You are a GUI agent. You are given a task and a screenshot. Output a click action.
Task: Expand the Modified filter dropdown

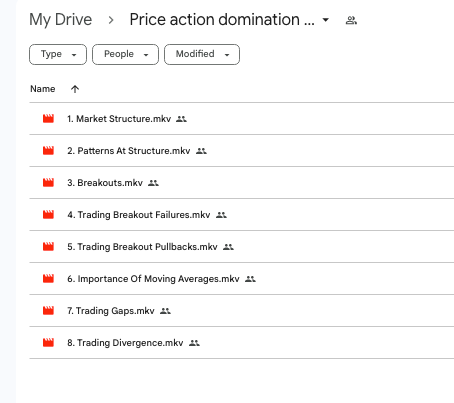click(x=202, y=54)
